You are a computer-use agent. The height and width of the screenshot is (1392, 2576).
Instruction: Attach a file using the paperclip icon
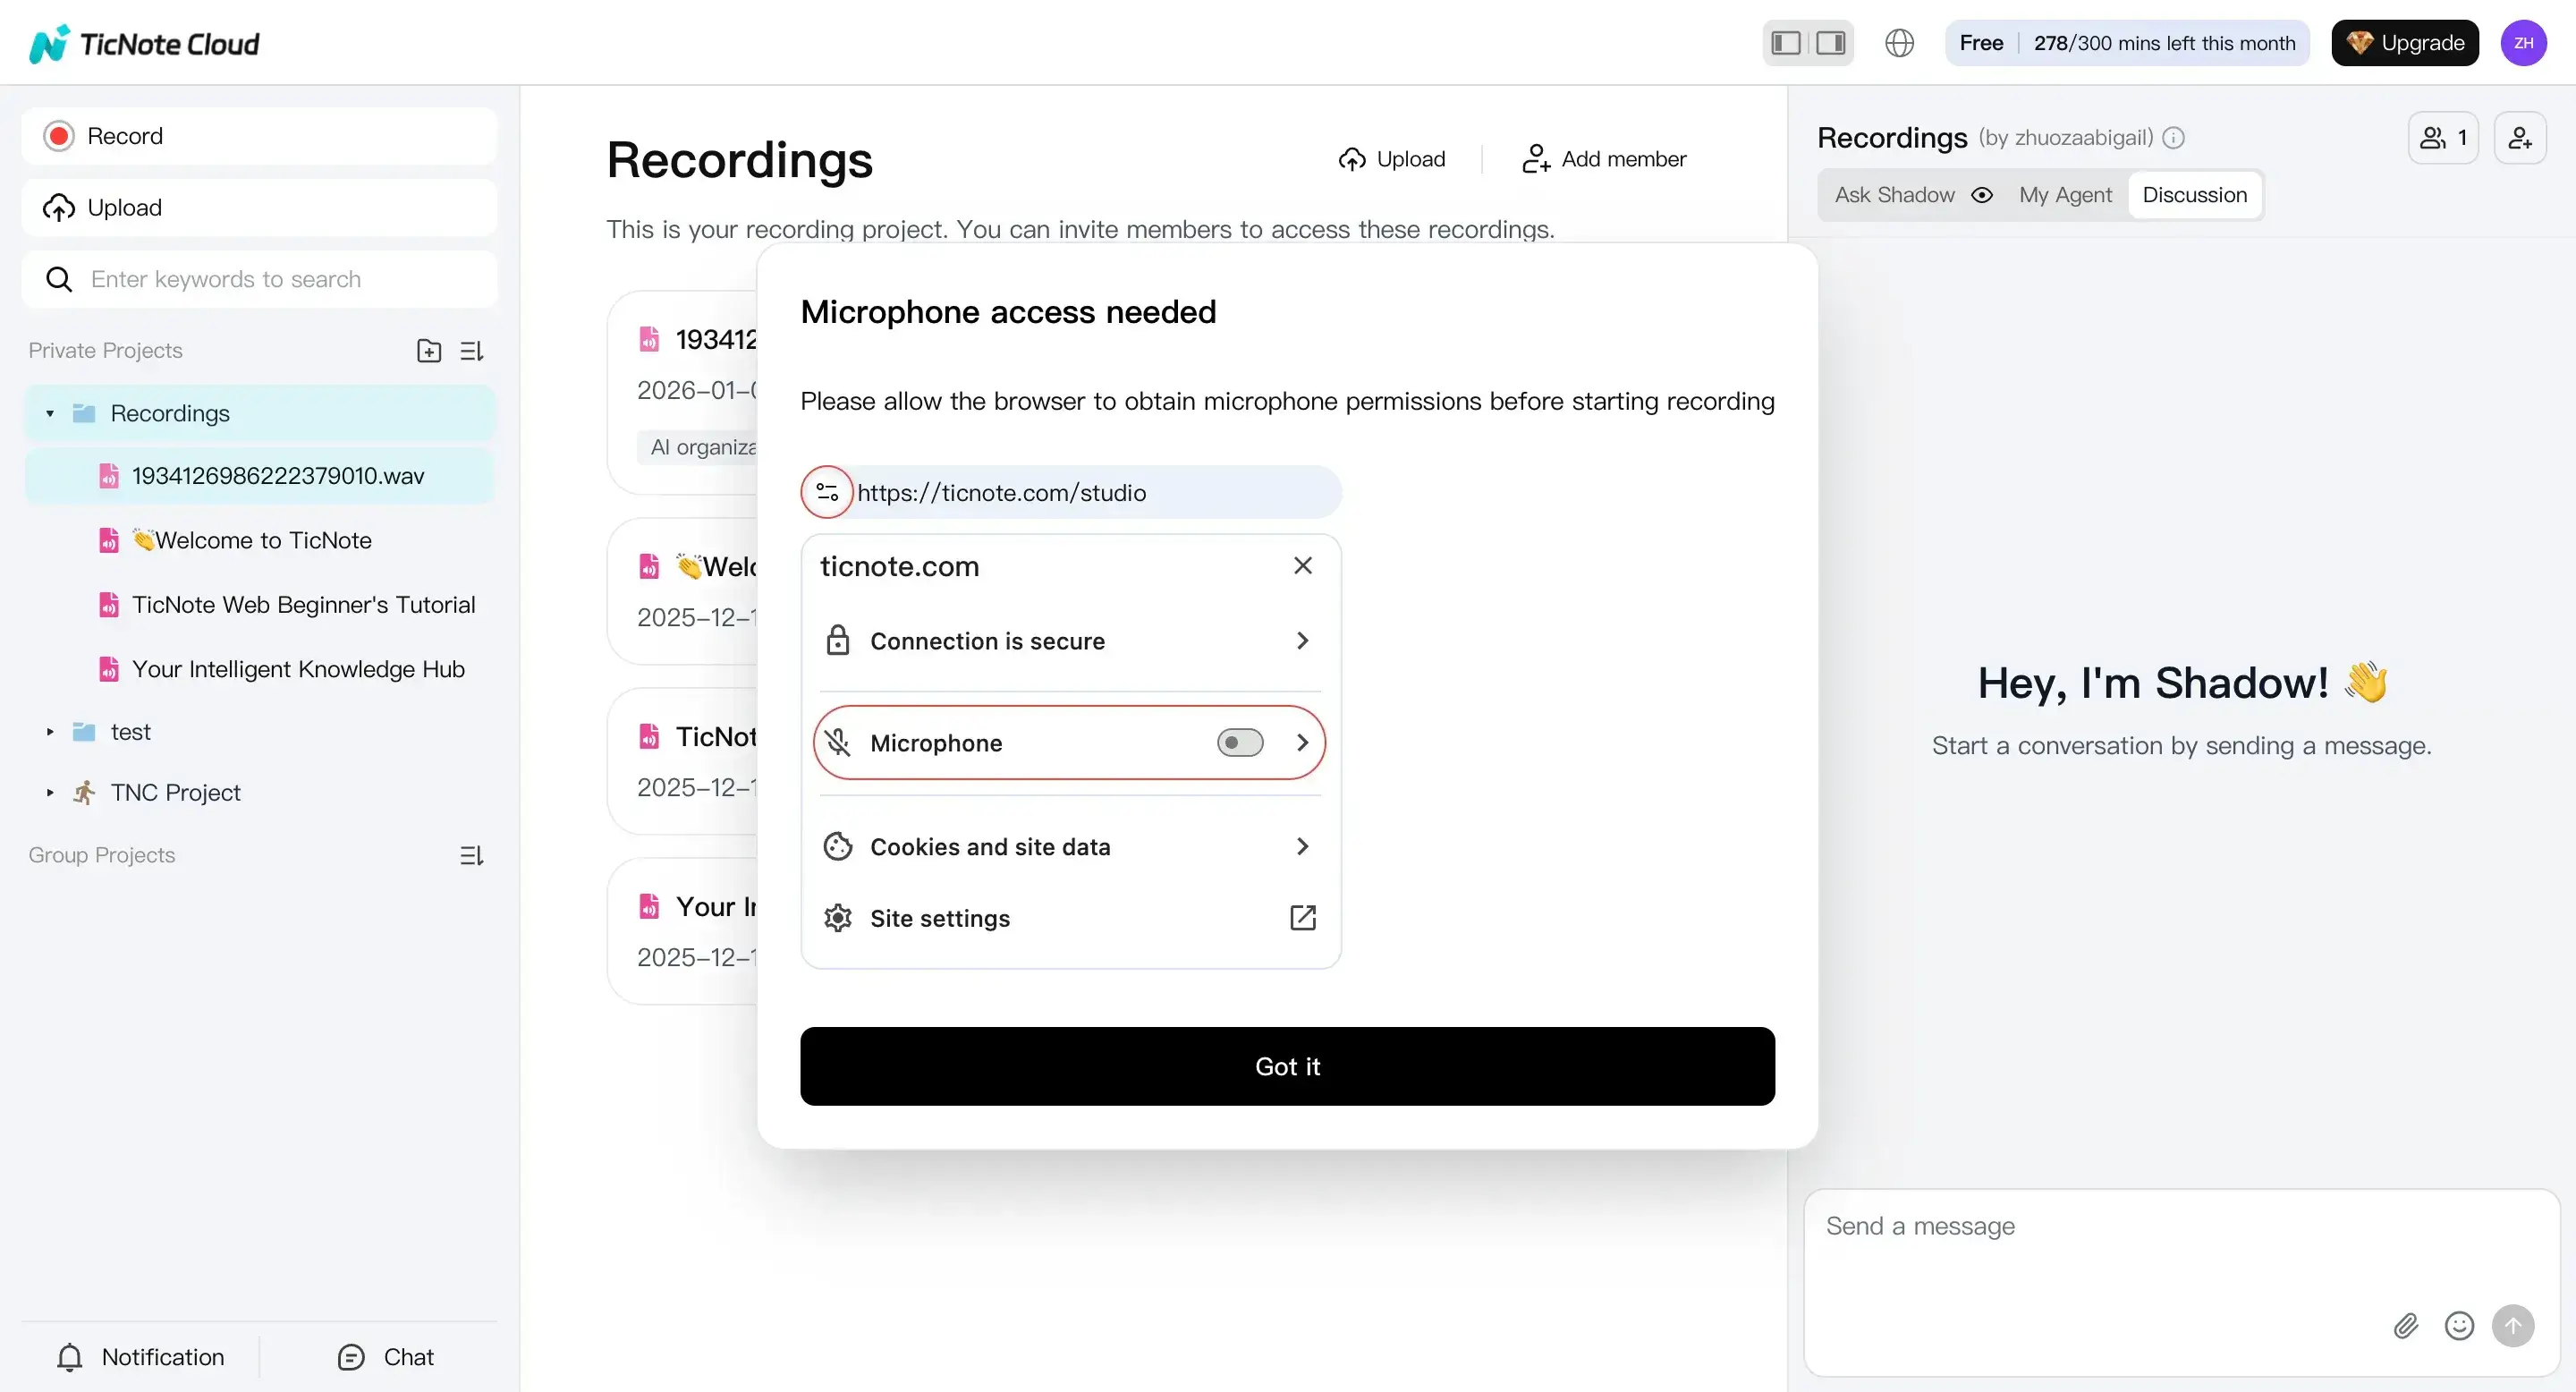coord(2406,1326)
